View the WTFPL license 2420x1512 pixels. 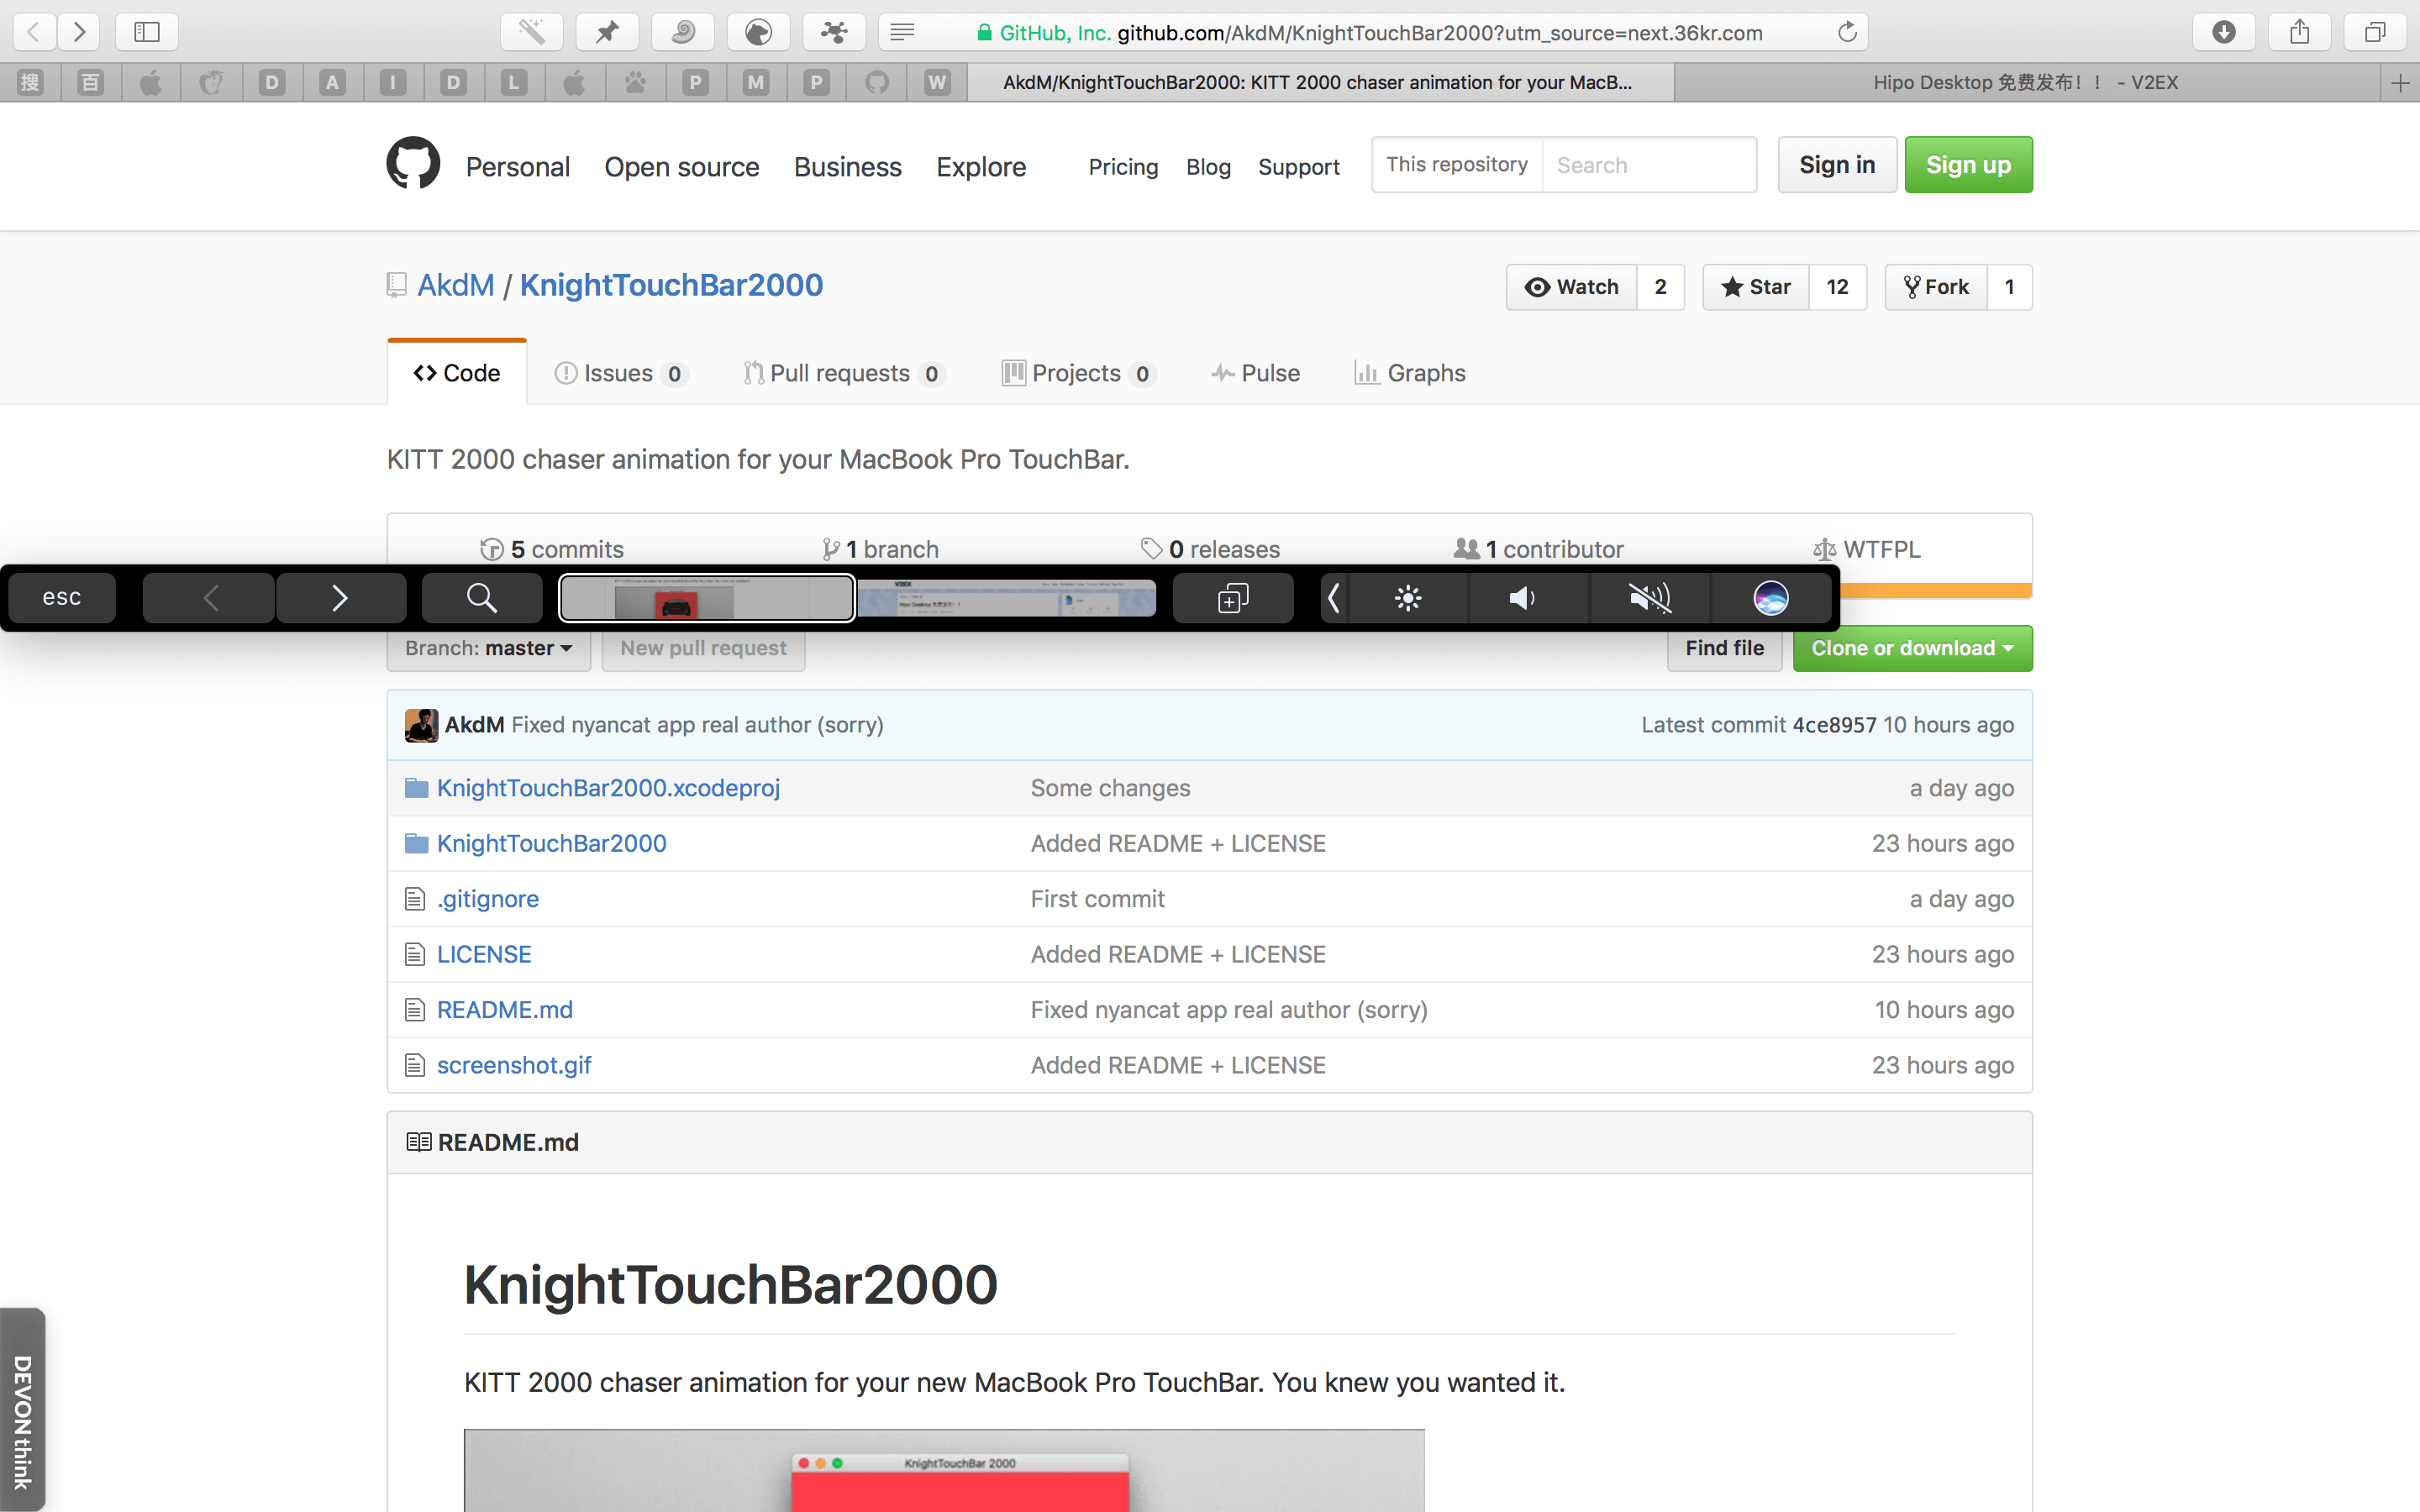1866,549
